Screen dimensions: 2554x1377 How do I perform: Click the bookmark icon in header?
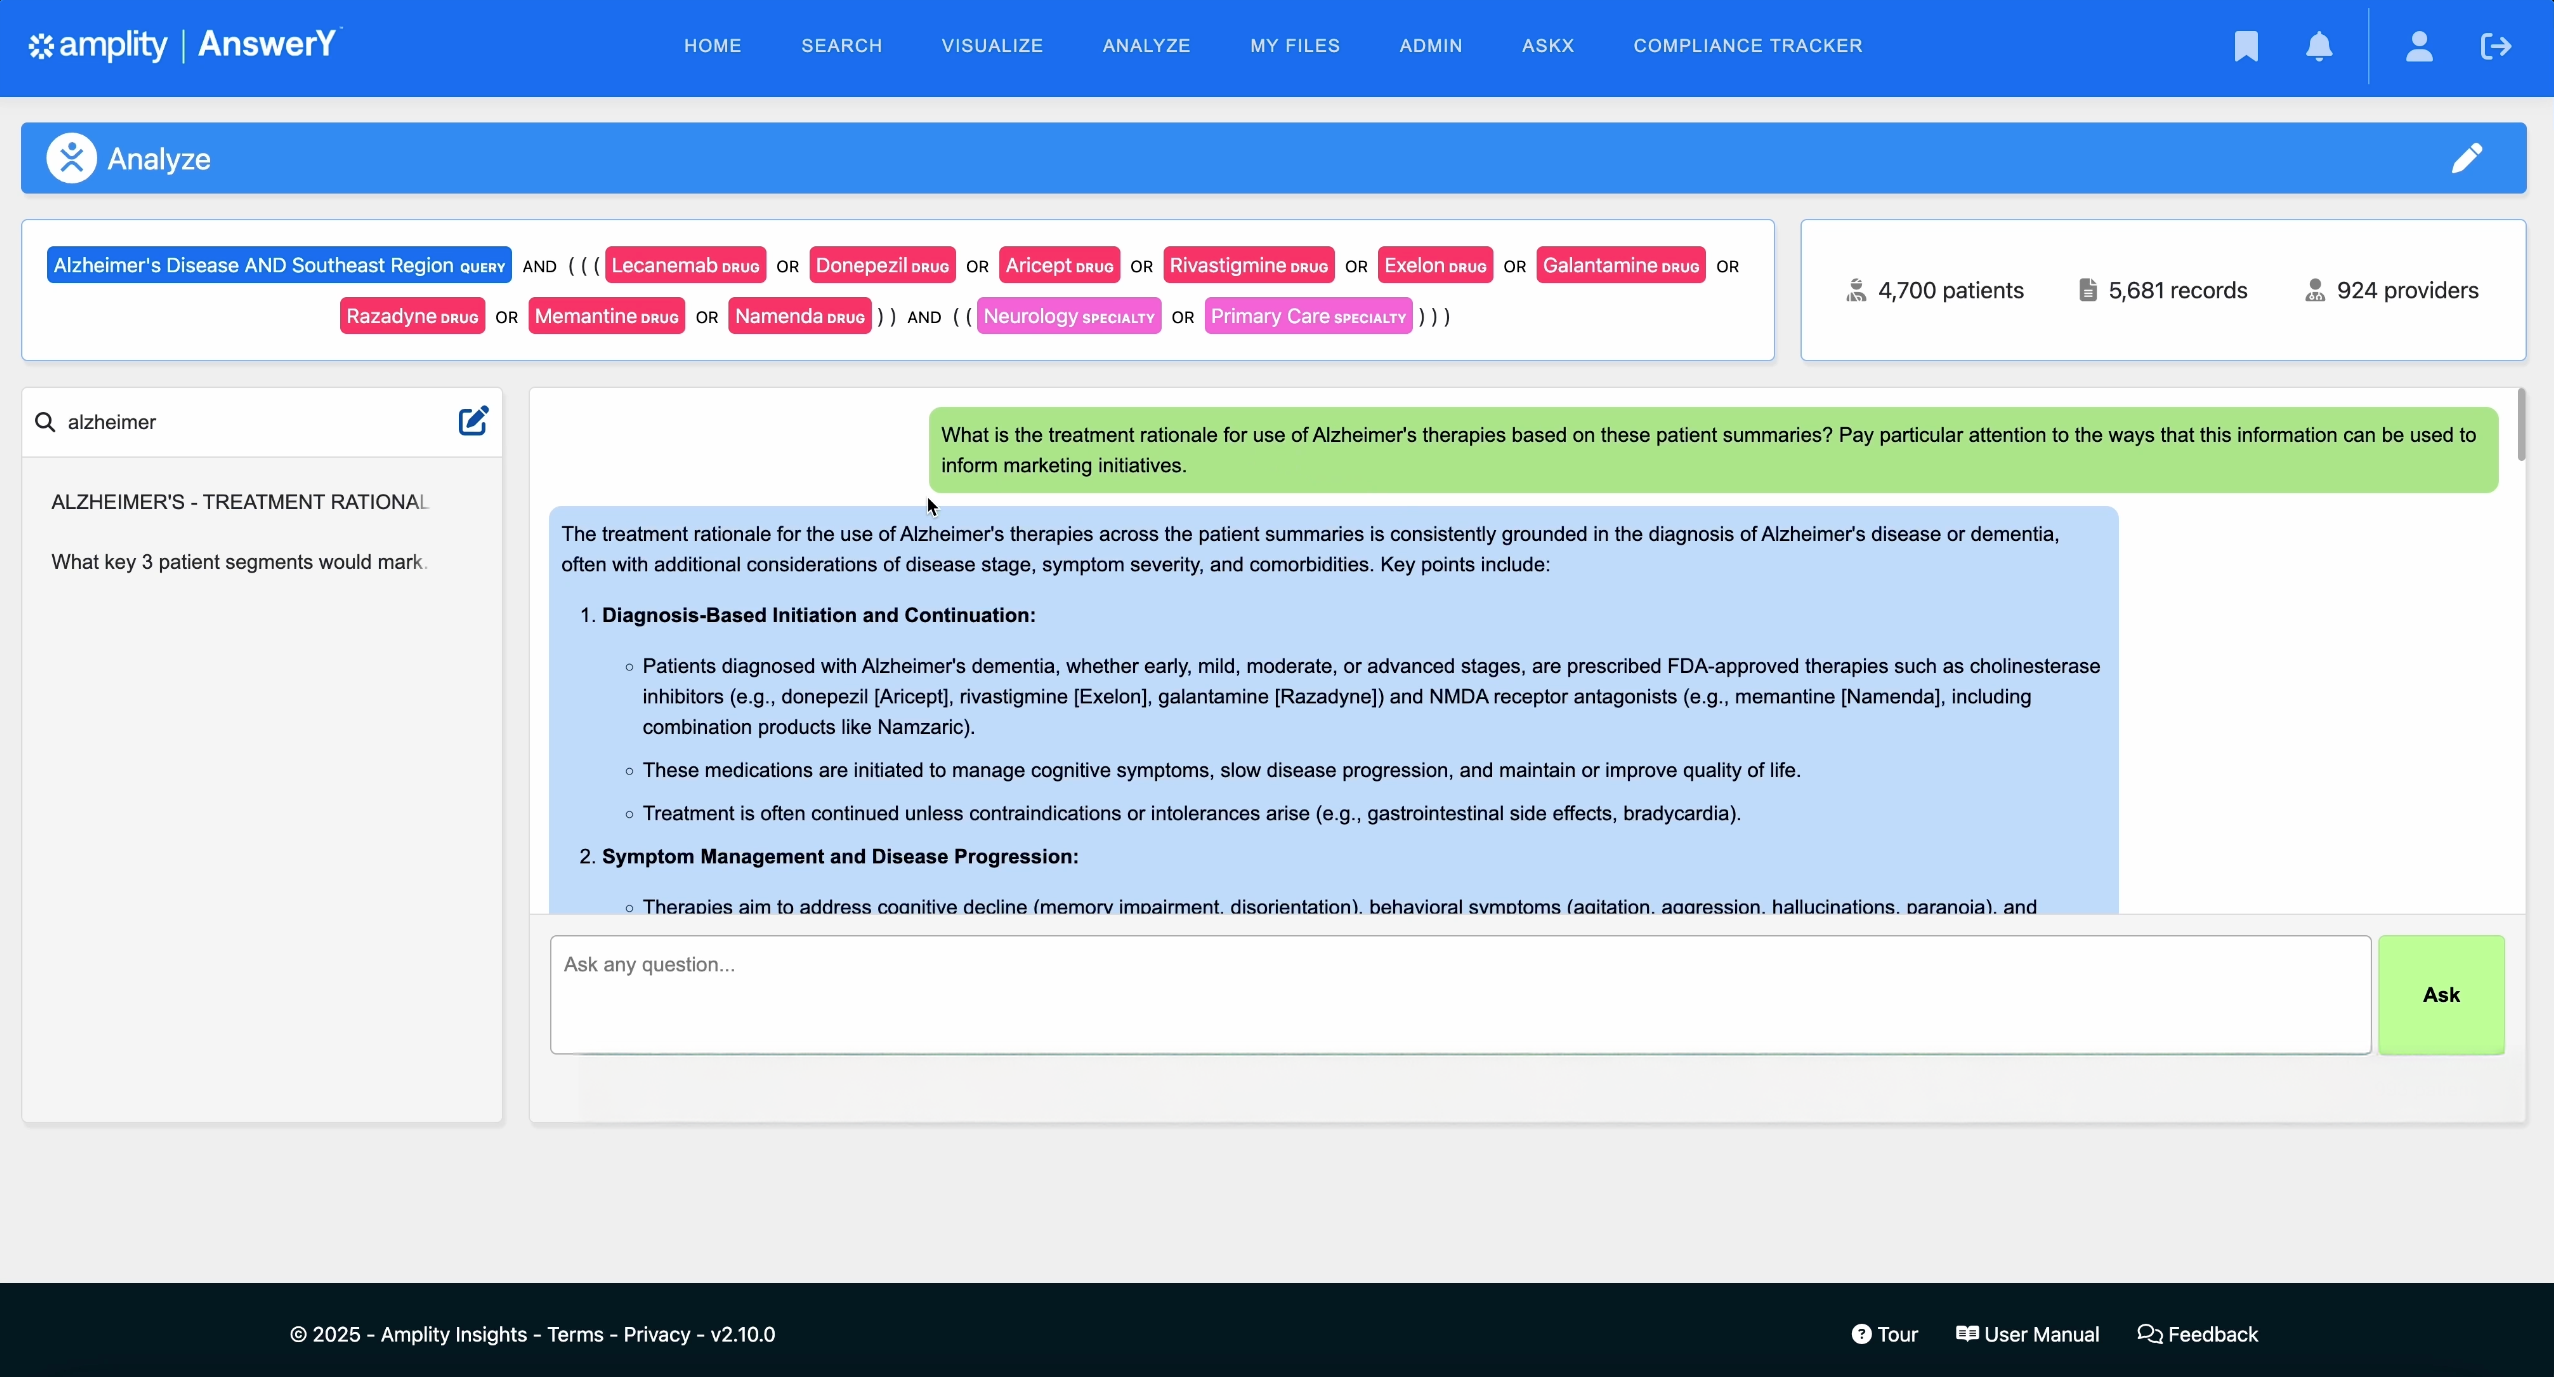pyautogui.click(x=2246, y=46)
